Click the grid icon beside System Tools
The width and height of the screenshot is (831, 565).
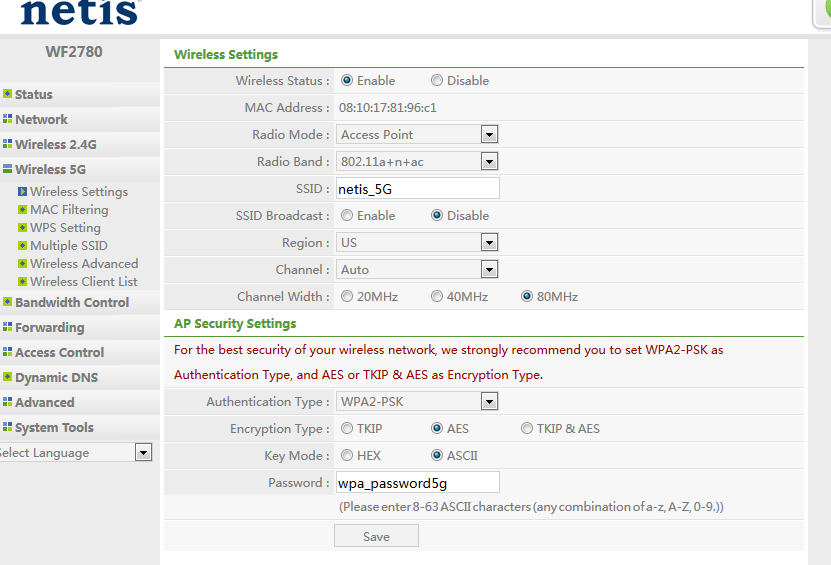coord(7,426)
